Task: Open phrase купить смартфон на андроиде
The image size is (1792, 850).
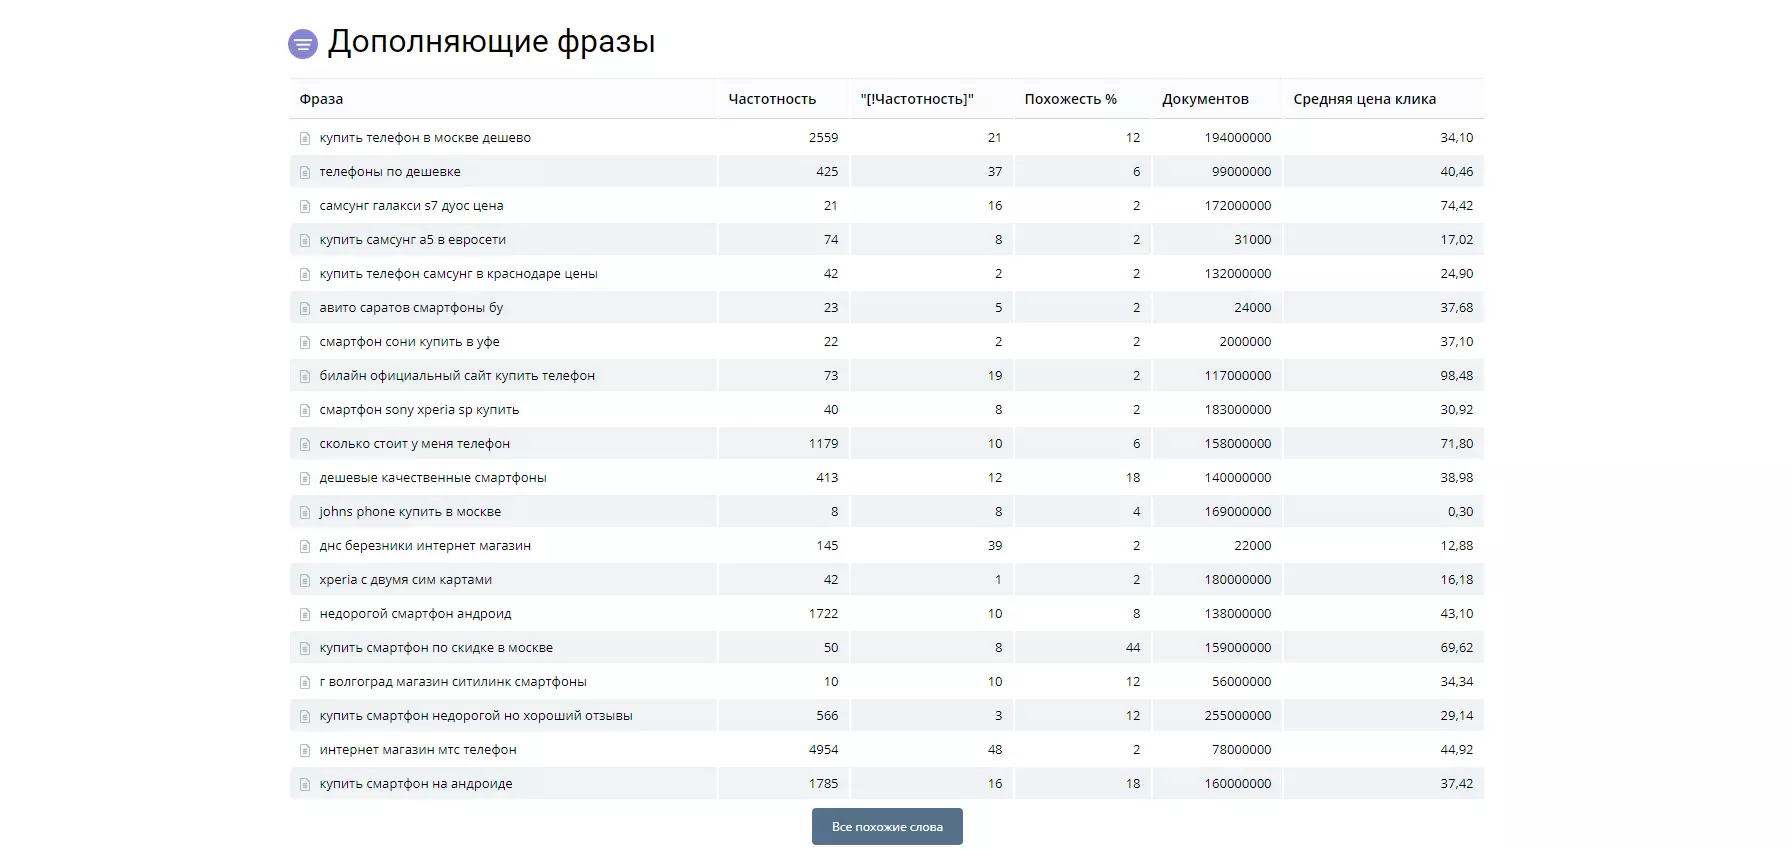Action: (x=416, y=784)
